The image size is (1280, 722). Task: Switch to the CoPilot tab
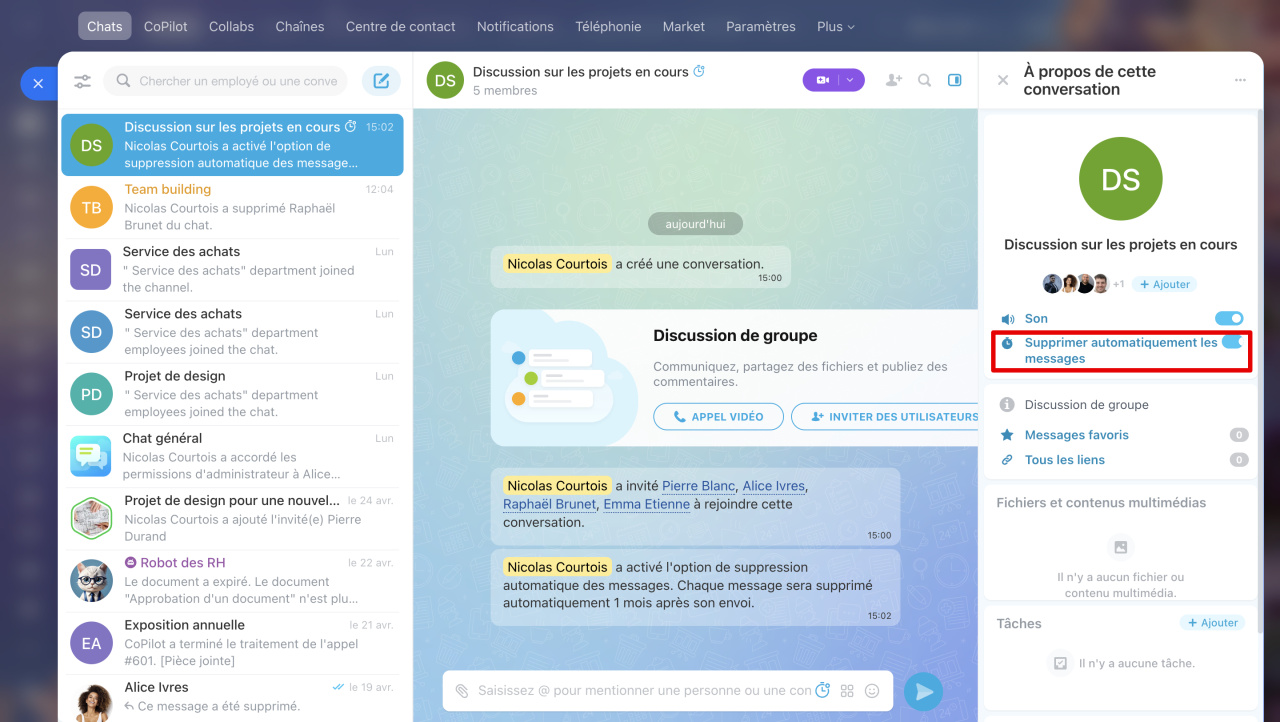click(166, 26)
